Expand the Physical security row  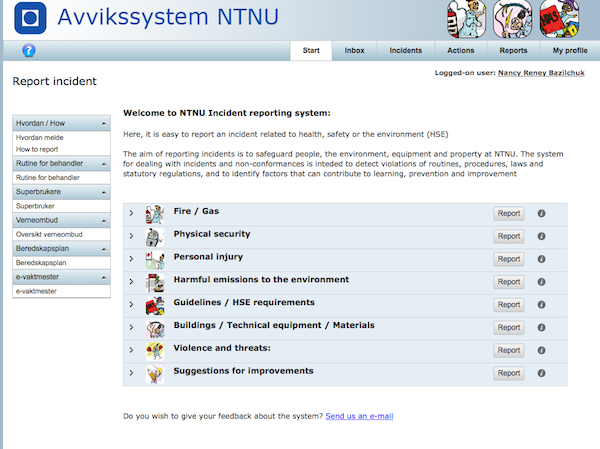pyautogui.click(x=131, y=236)
